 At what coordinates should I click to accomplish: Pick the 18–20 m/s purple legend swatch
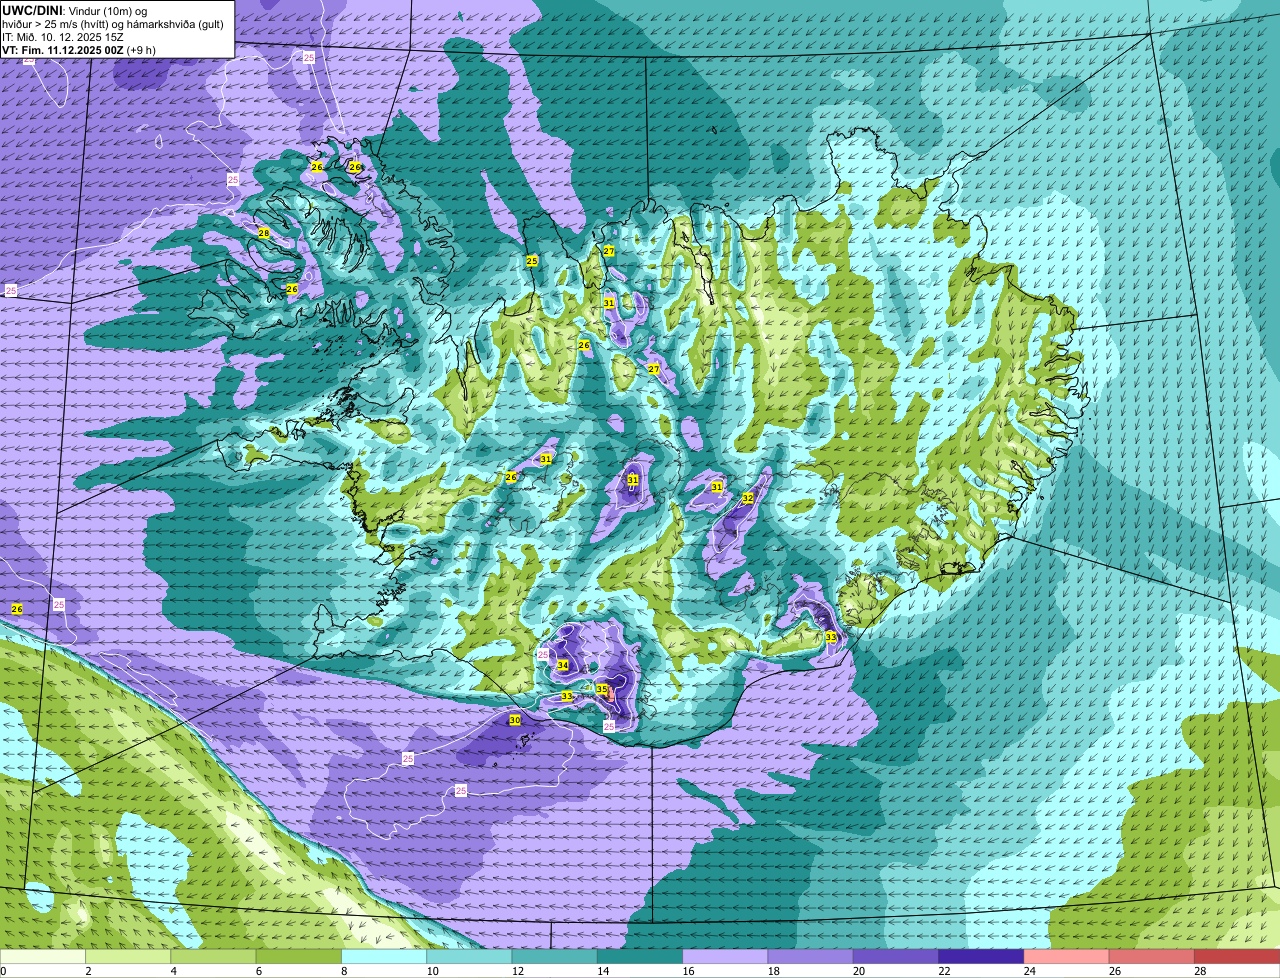(810, 956)
